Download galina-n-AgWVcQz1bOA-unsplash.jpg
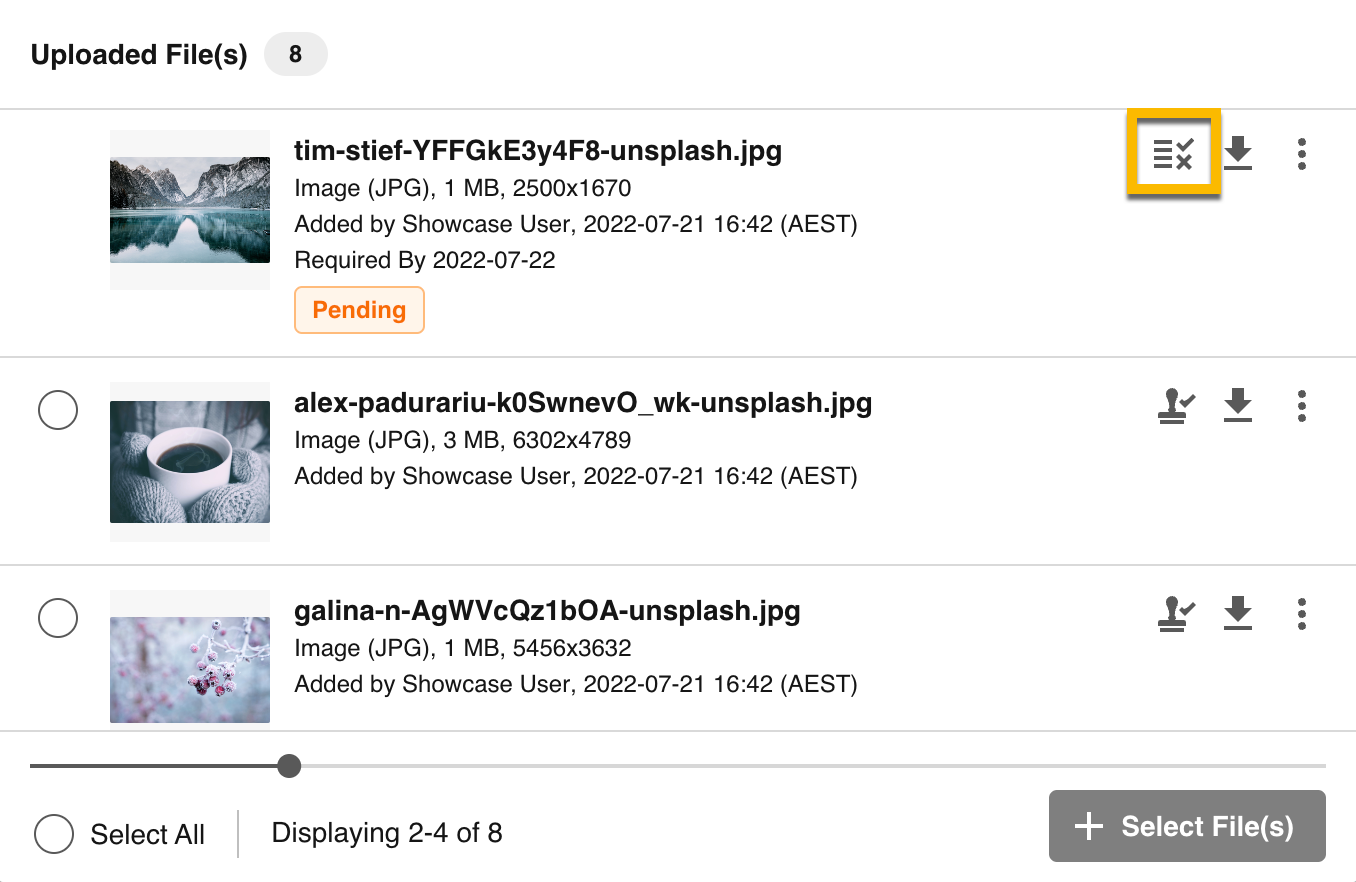The image size is (1356, 882). [1238, 613]
